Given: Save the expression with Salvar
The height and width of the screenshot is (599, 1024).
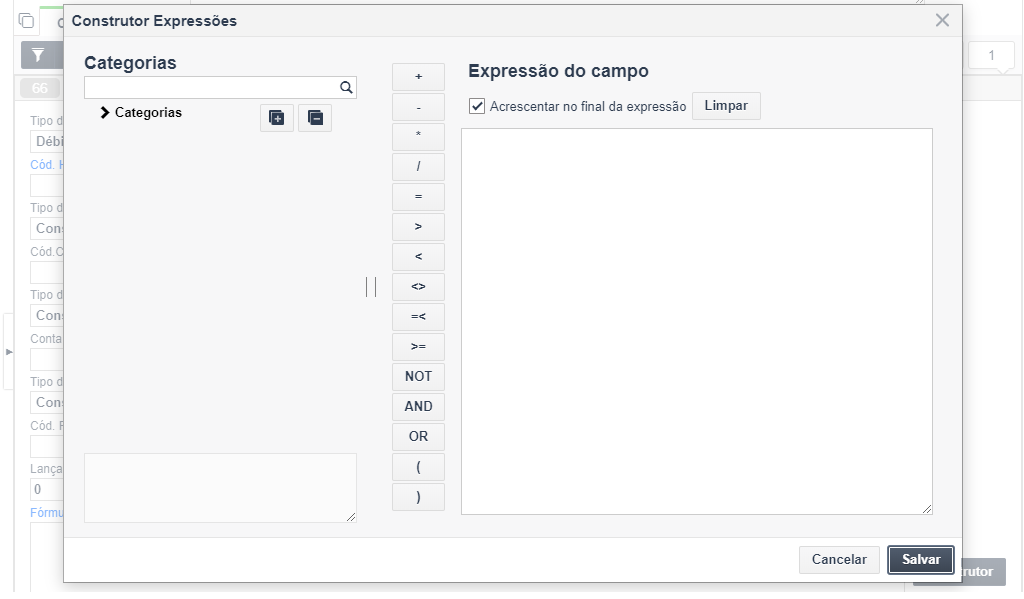Looking at the screenshot, I should tap(921, 560).
